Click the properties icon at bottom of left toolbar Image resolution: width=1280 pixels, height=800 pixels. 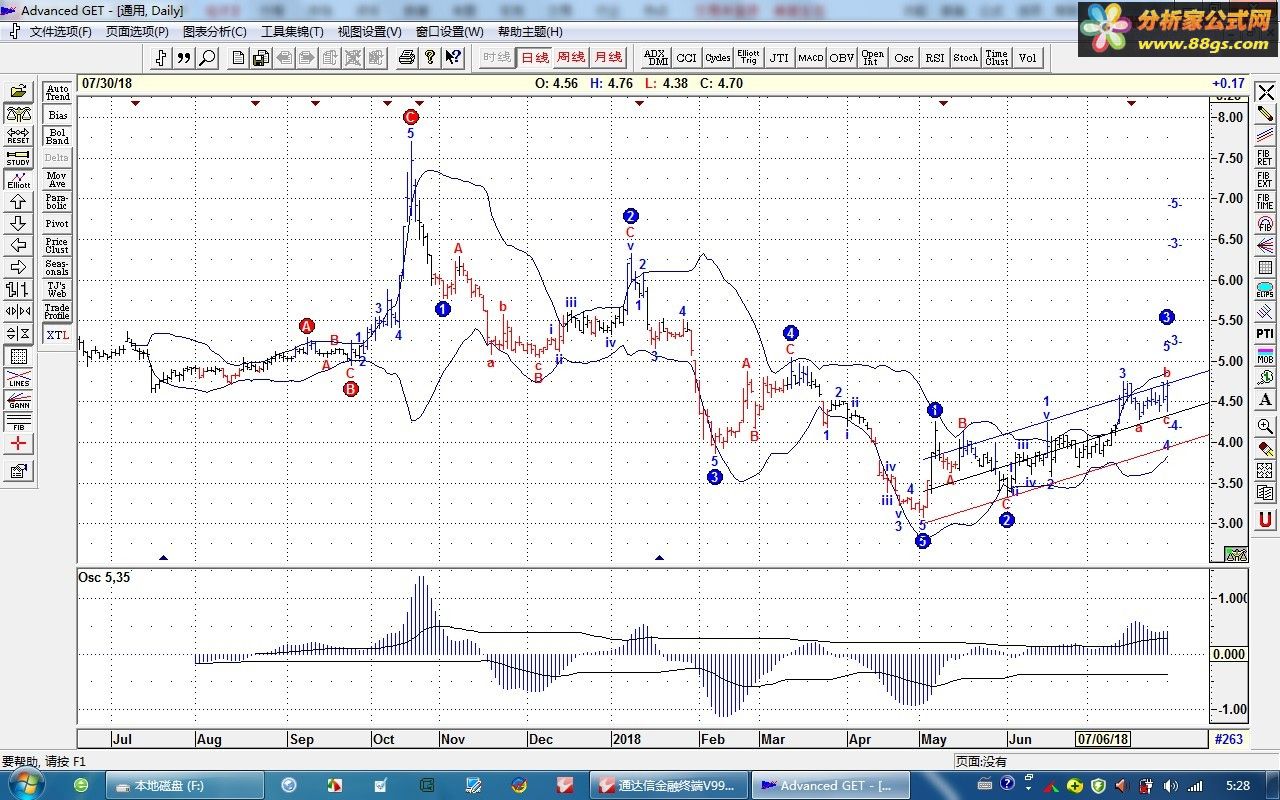tap(18, 470)
